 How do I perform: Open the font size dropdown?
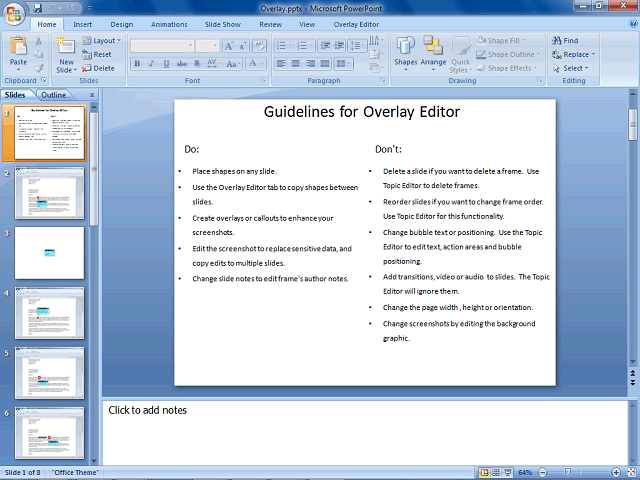tap(216, 46)
